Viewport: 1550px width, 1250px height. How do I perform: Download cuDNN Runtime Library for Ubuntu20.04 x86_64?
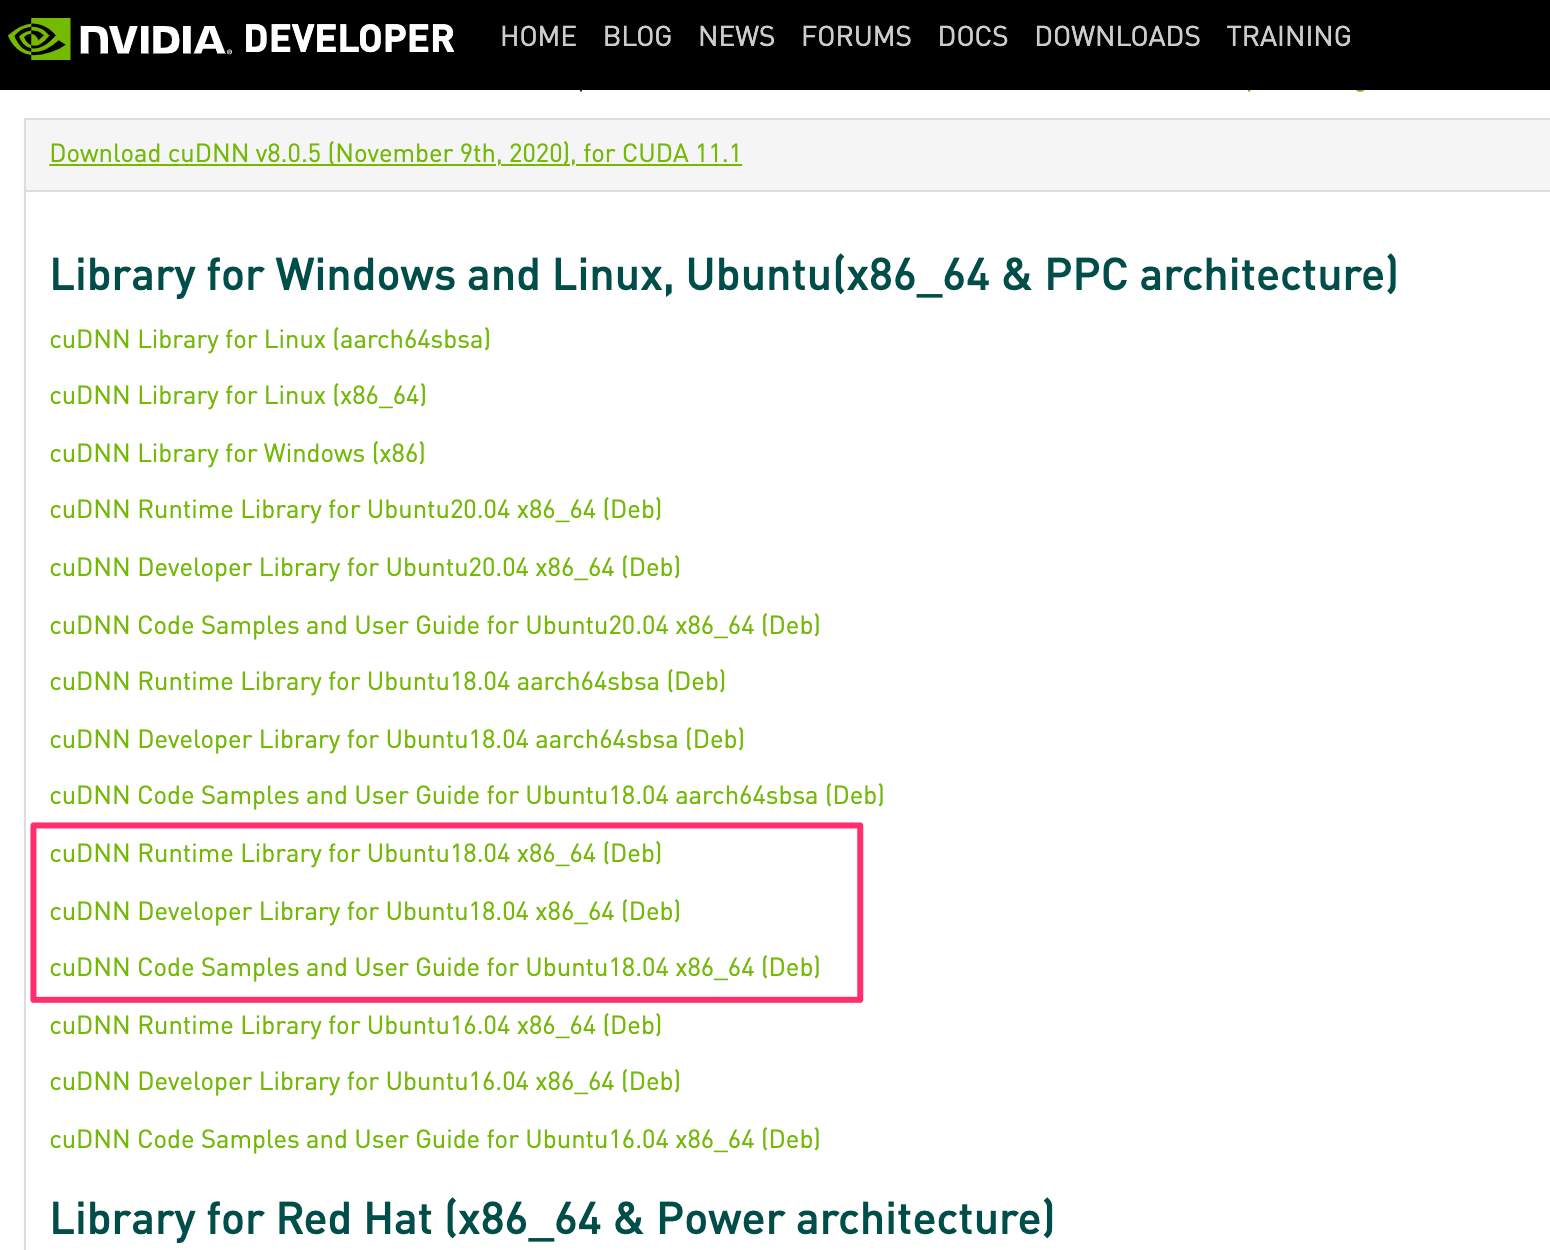point(356,510)
